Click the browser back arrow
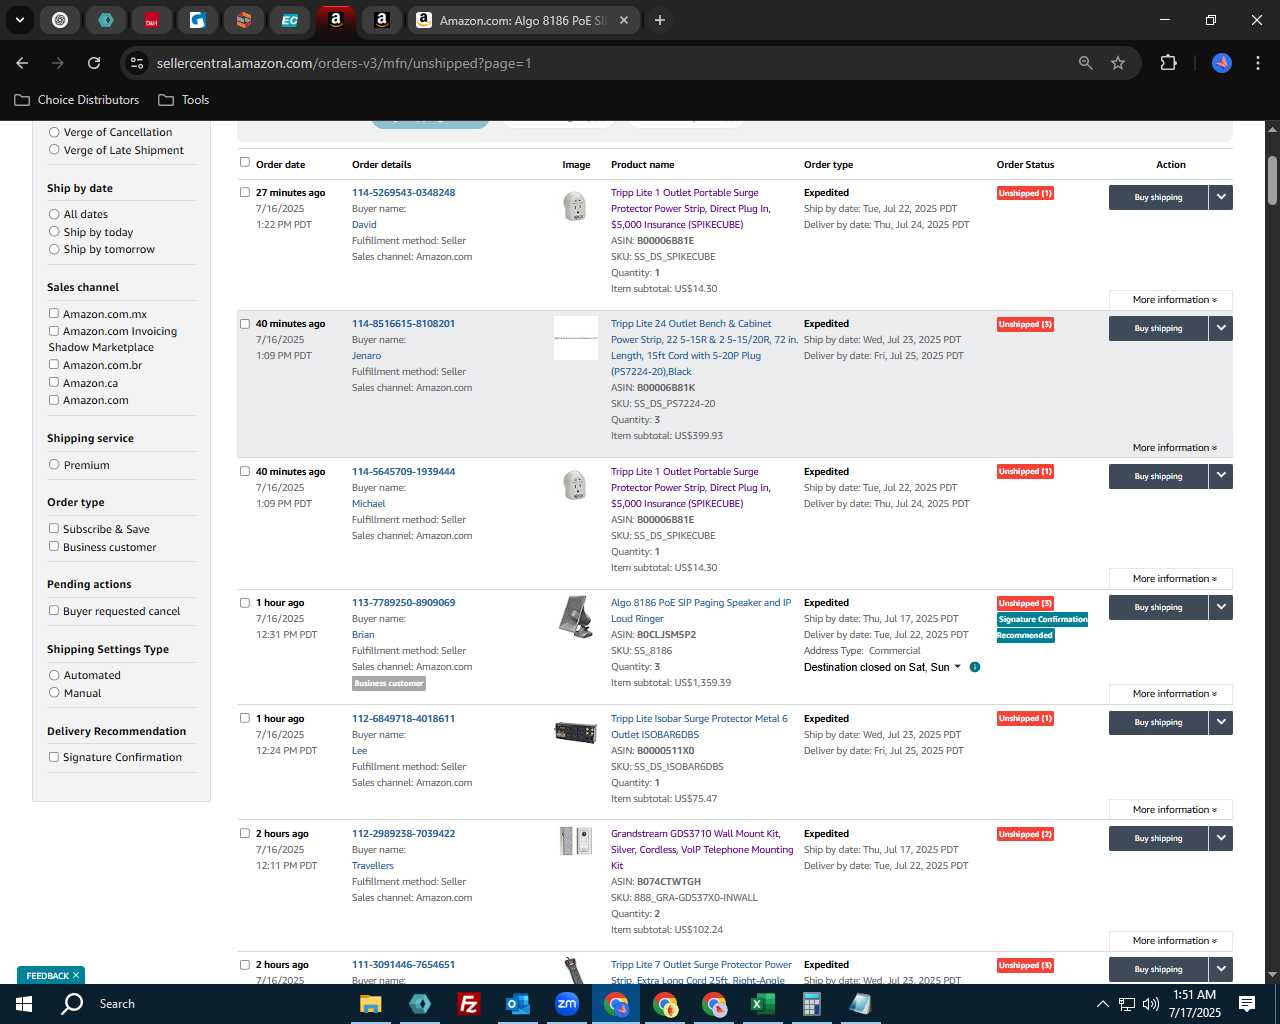The width and height of the screenshot is (1280, 1024). point(22,63)
